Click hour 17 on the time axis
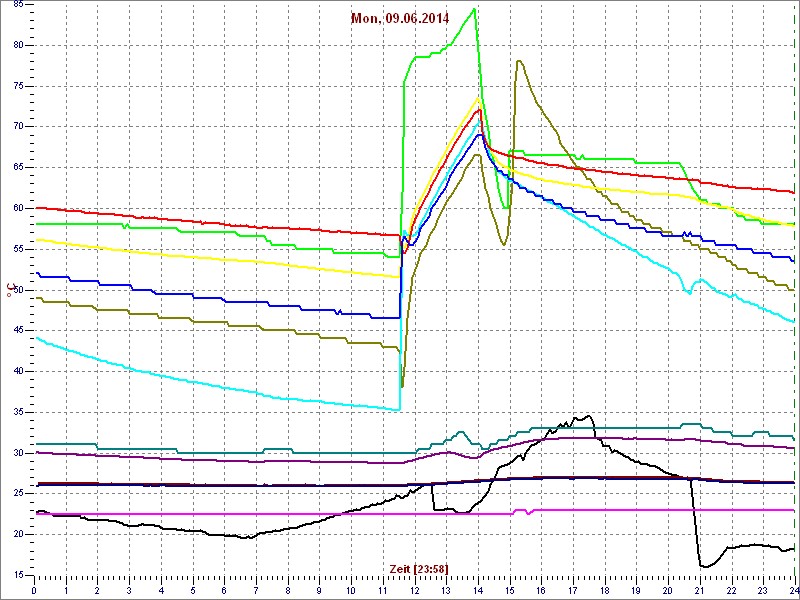The width and height of the screenshot is (800, 600). click(x=573, y=590)
